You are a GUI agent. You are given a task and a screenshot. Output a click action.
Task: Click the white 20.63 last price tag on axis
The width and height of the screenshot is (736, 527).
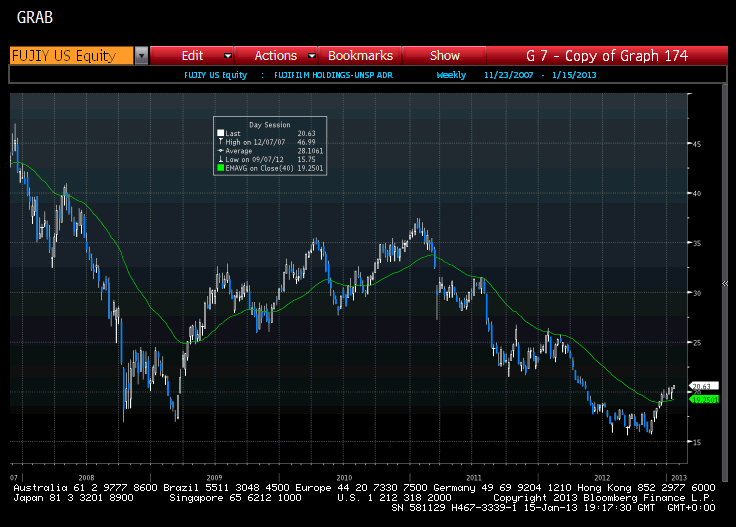pyautogui.click(x=704, y=386)
